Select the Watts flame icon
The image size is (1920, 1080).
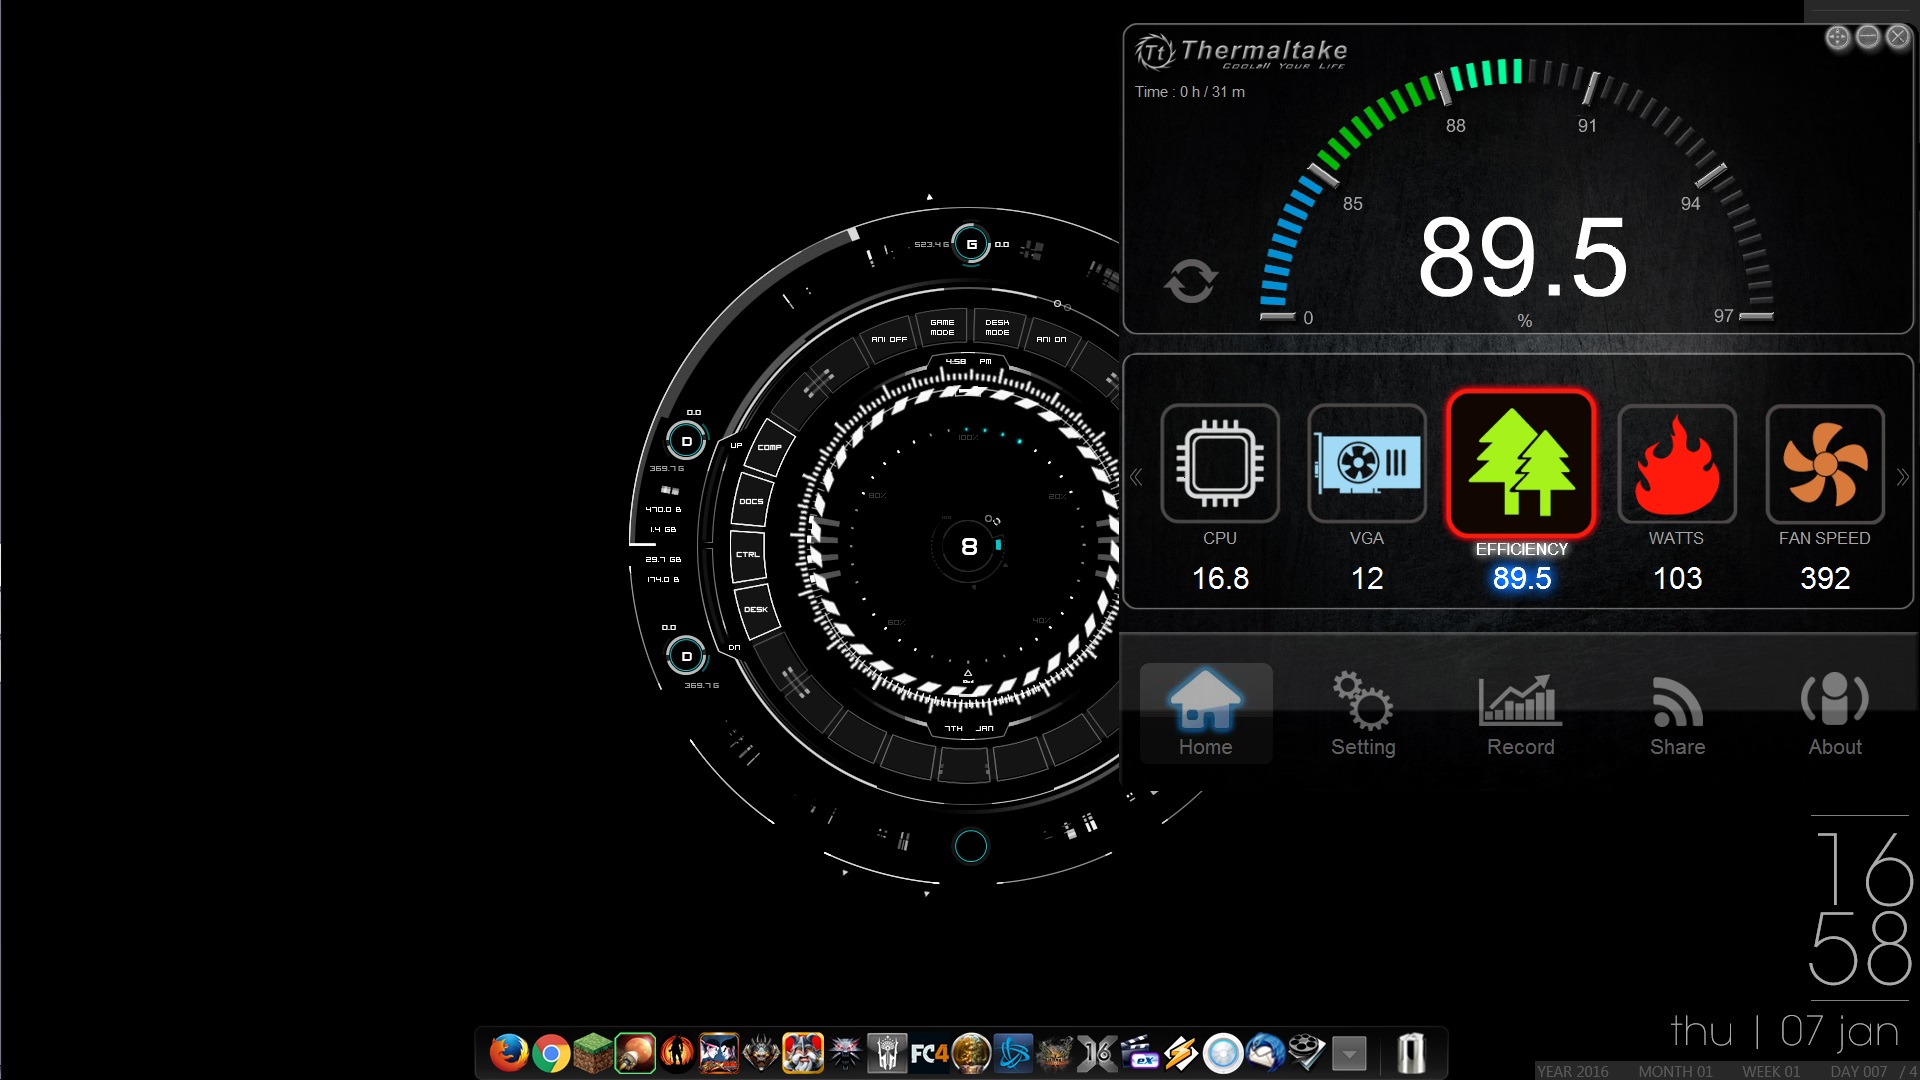pyautogui.click(x=1676, y=464)
